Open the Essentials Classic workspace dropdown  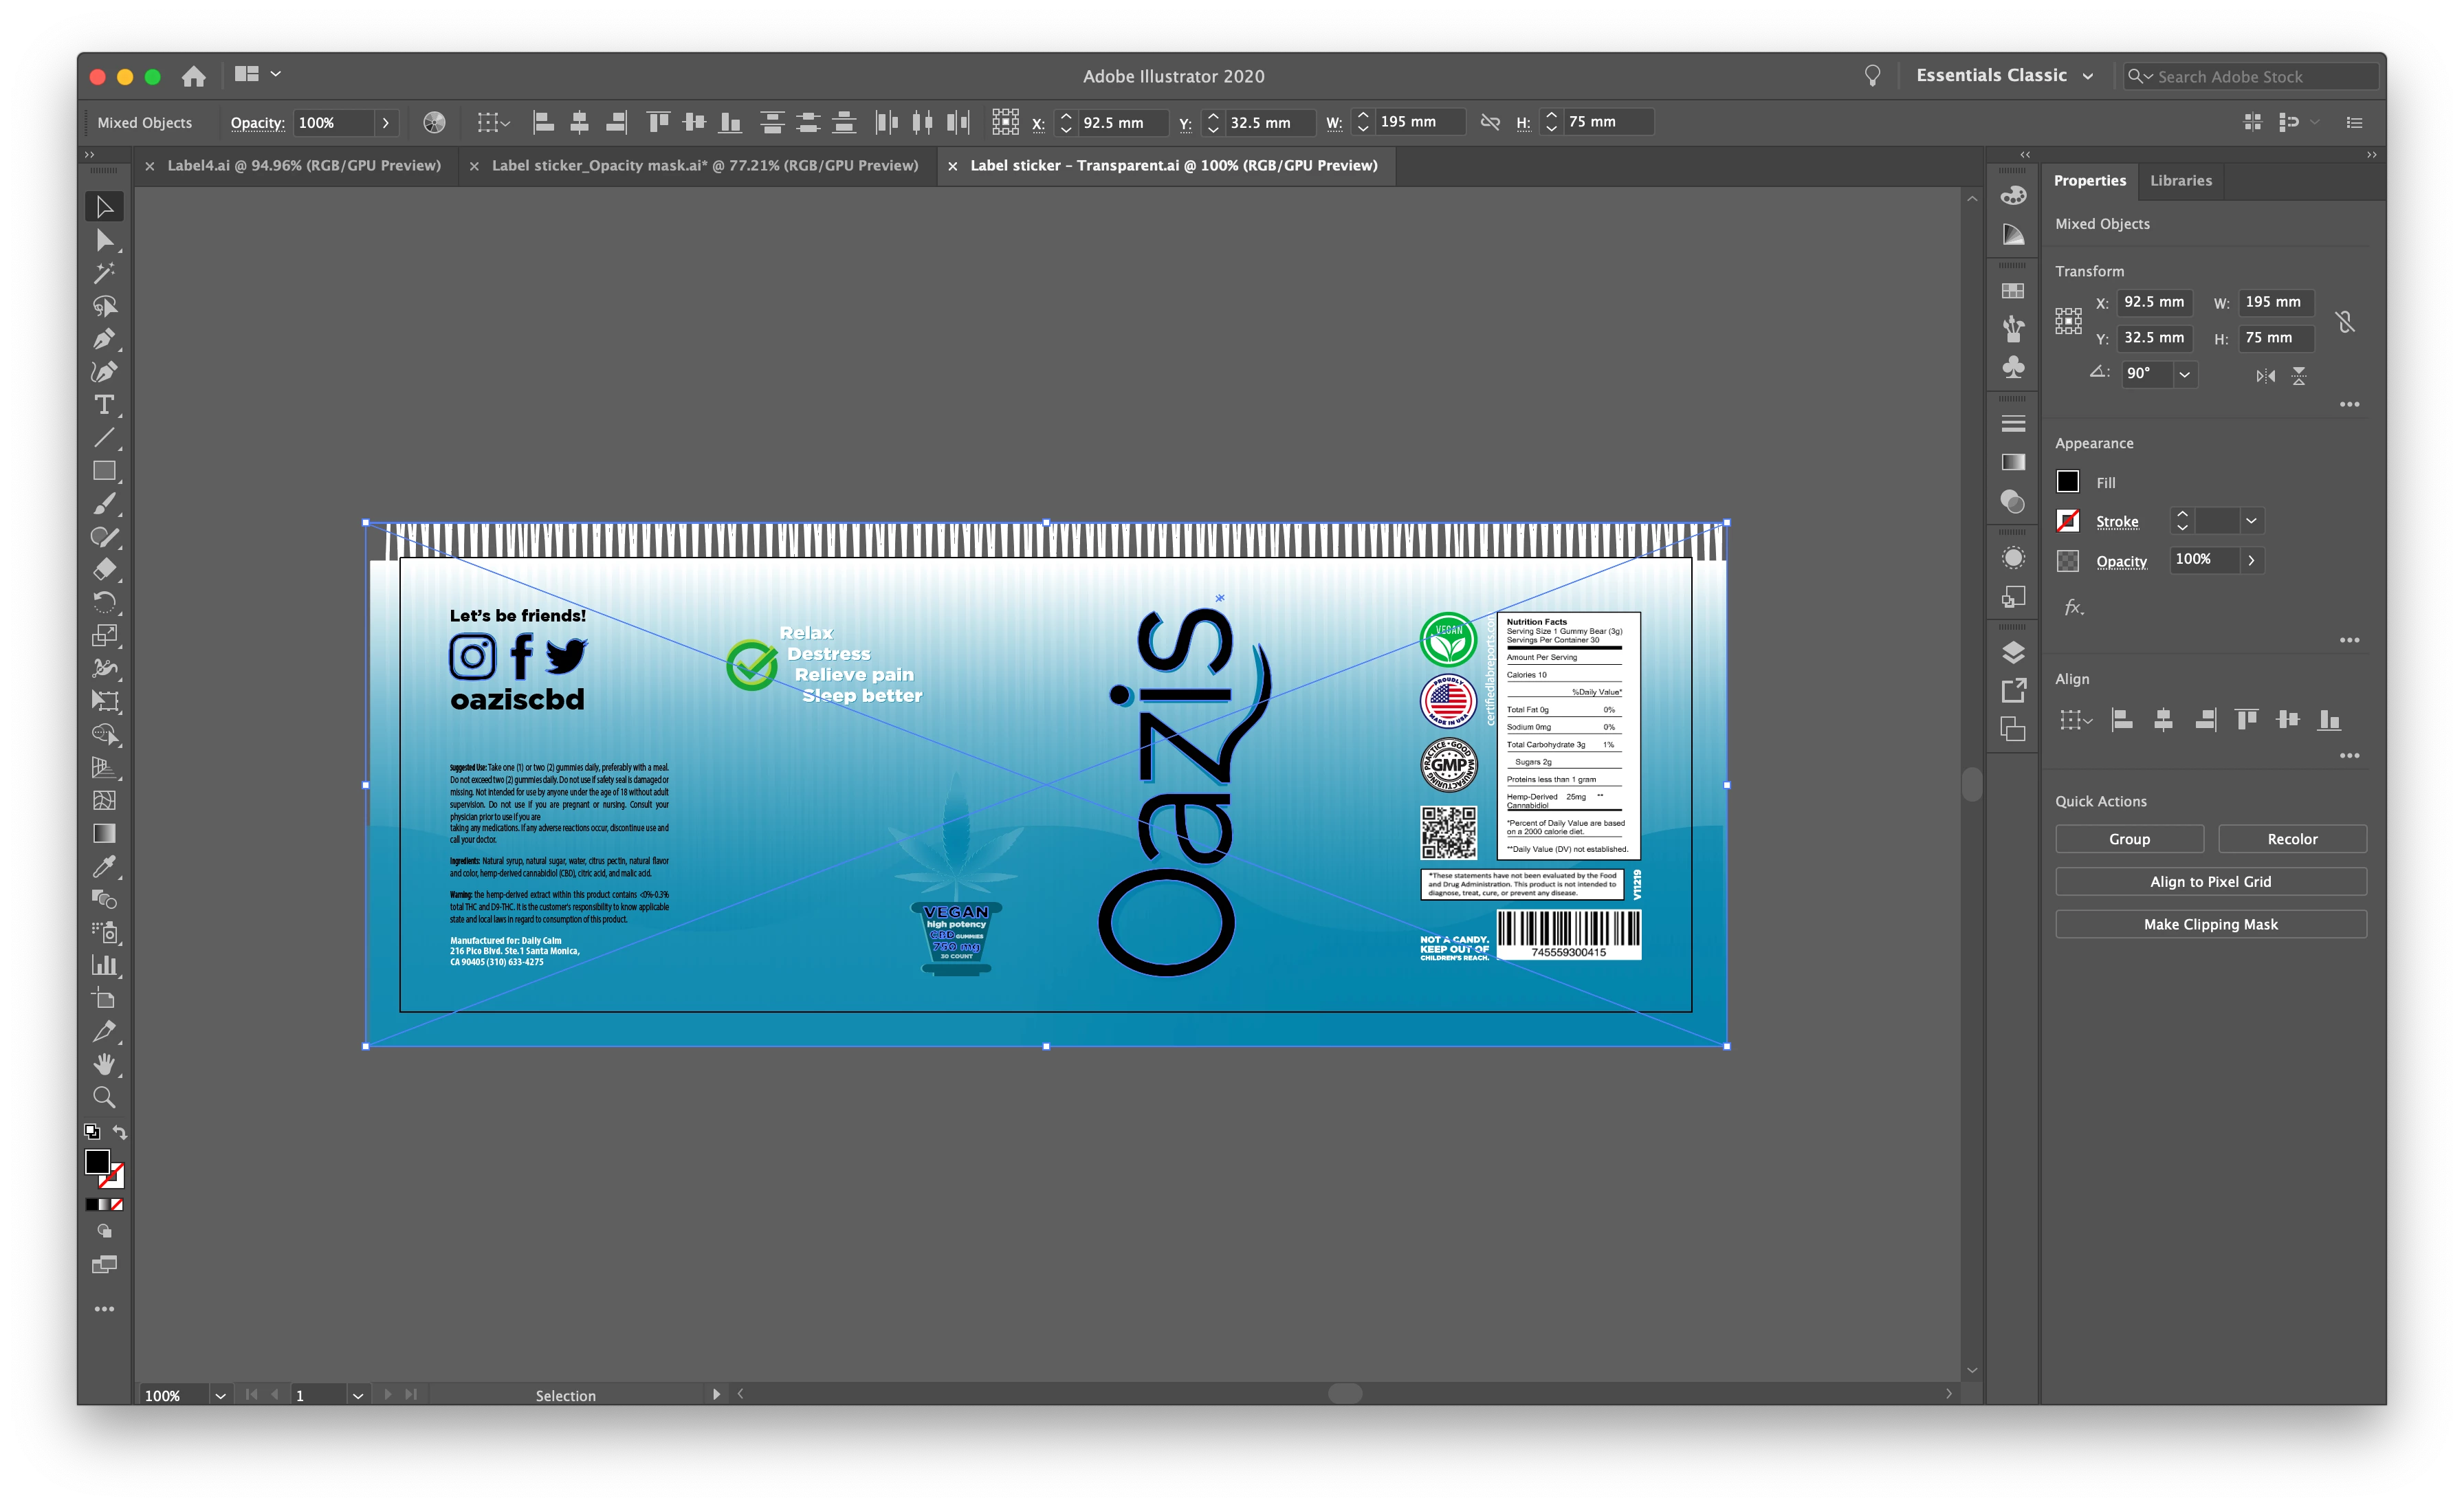click(x=2087, y=76)
